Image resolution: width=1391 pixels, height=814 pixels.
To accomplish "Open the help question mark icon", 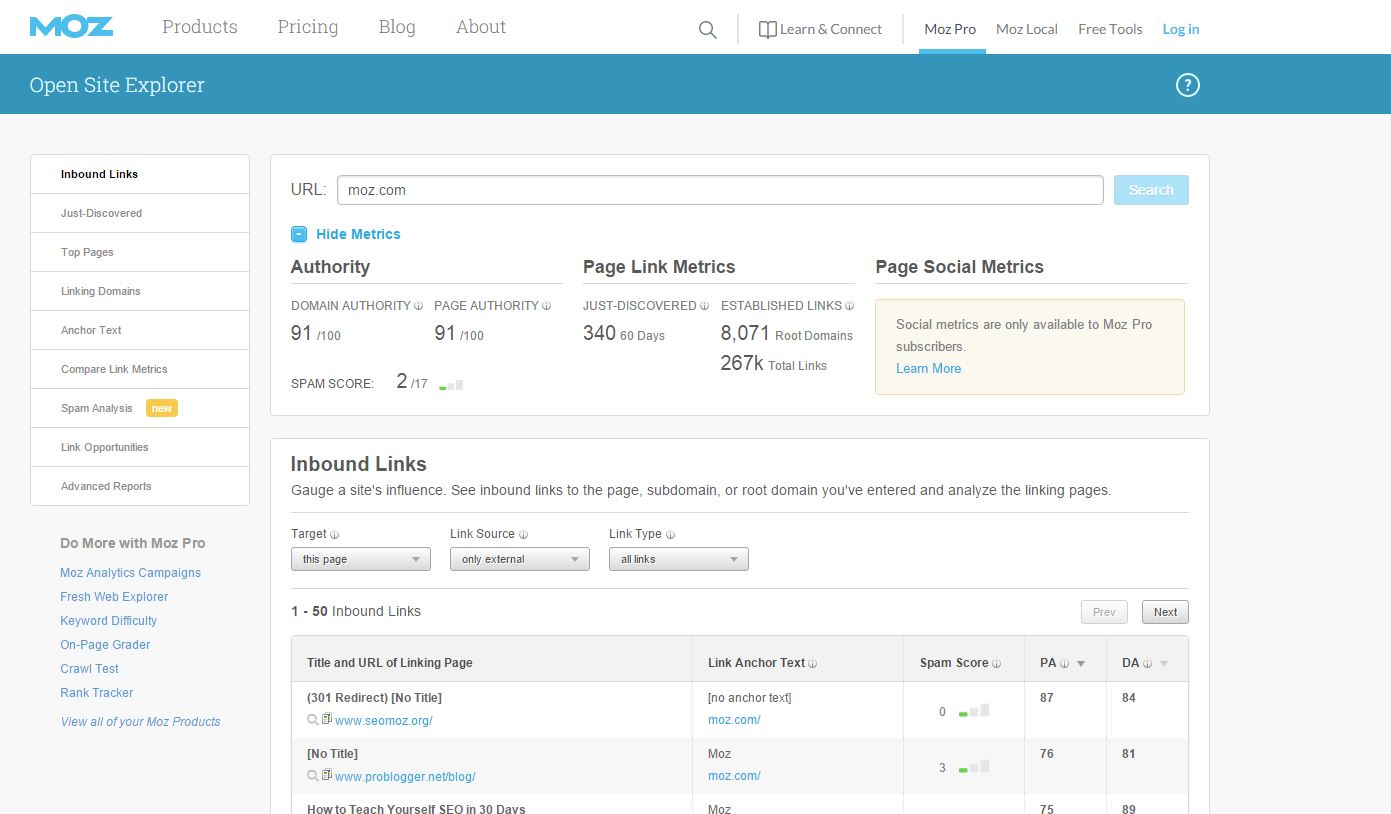I will [1187, 85].
